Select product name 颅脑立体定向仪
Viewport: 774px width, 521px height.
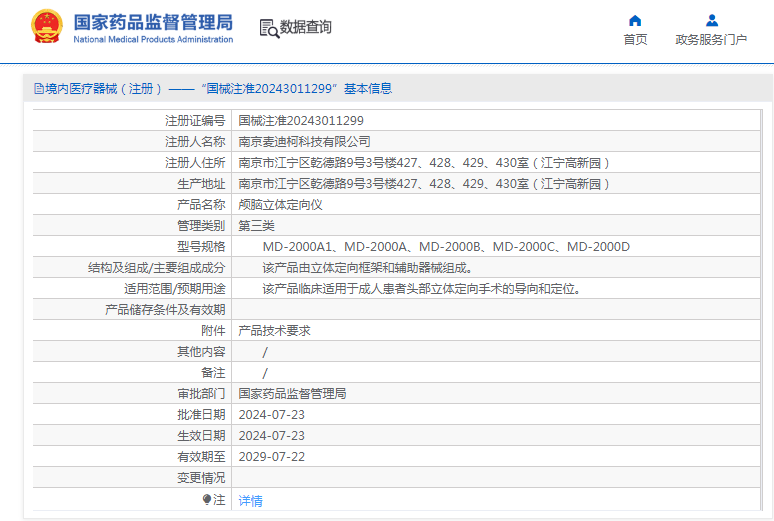(x=280, y=205)
